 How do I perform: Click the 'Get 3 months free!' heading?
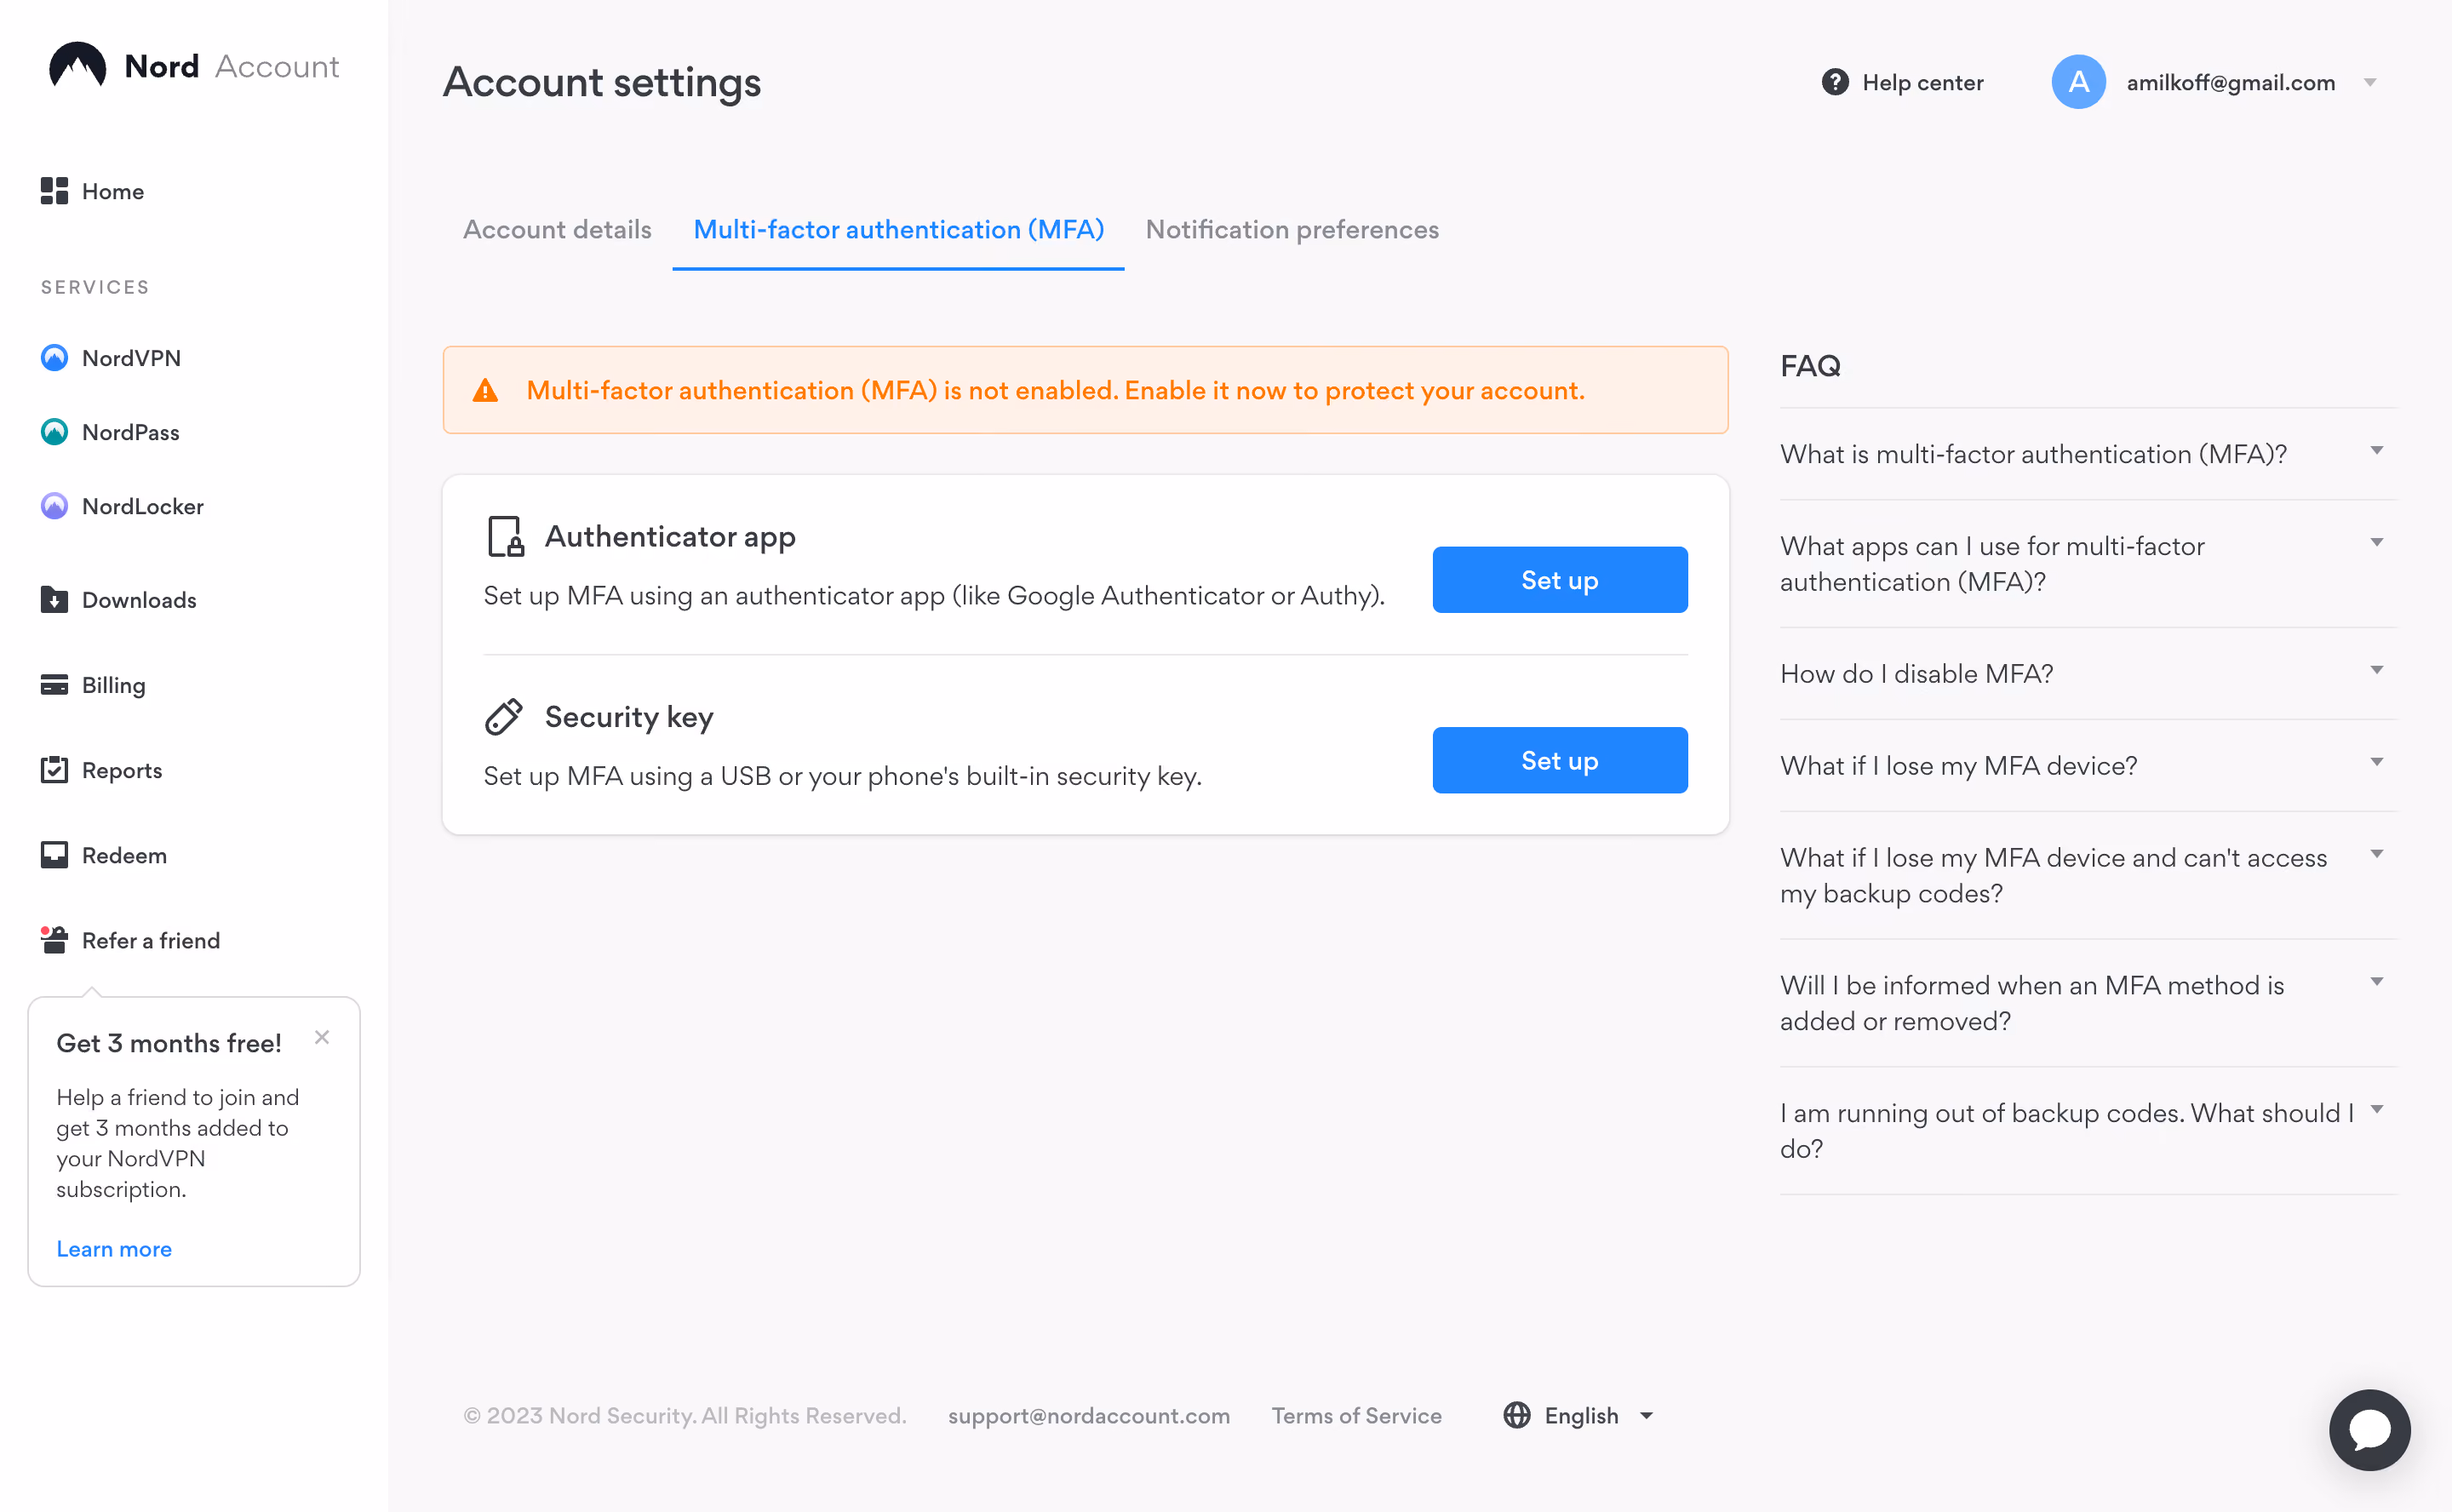[169, 1043]
